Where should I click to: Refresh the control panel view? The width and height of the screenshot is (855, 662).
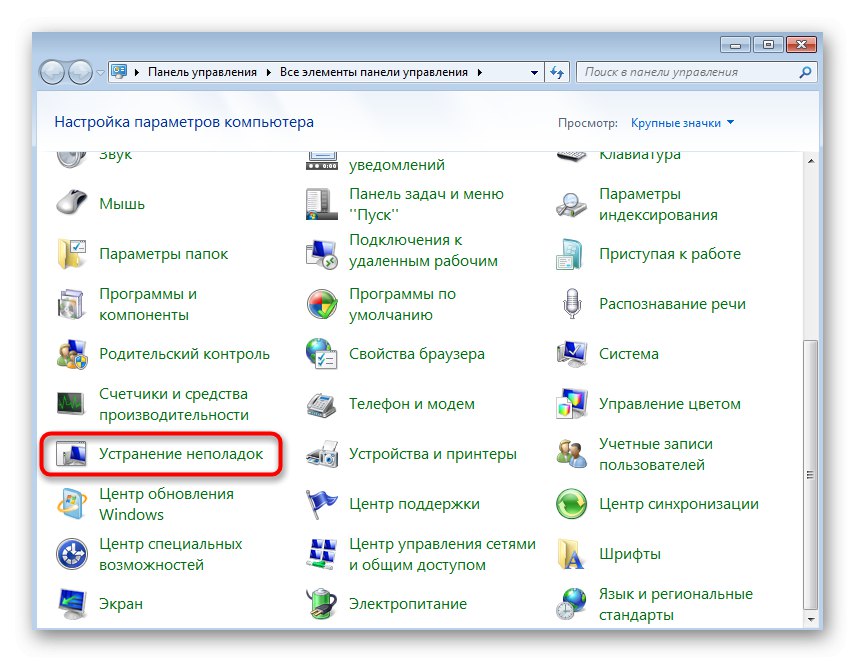pyautogui.click(x=557, y=72)
